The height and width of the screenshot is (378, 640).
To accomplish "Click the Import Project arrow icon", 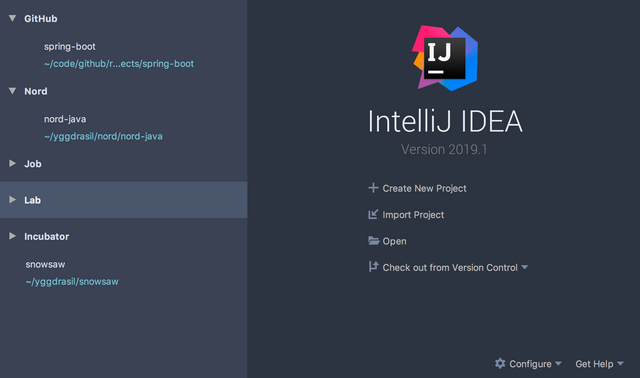I will pos(373,214).
